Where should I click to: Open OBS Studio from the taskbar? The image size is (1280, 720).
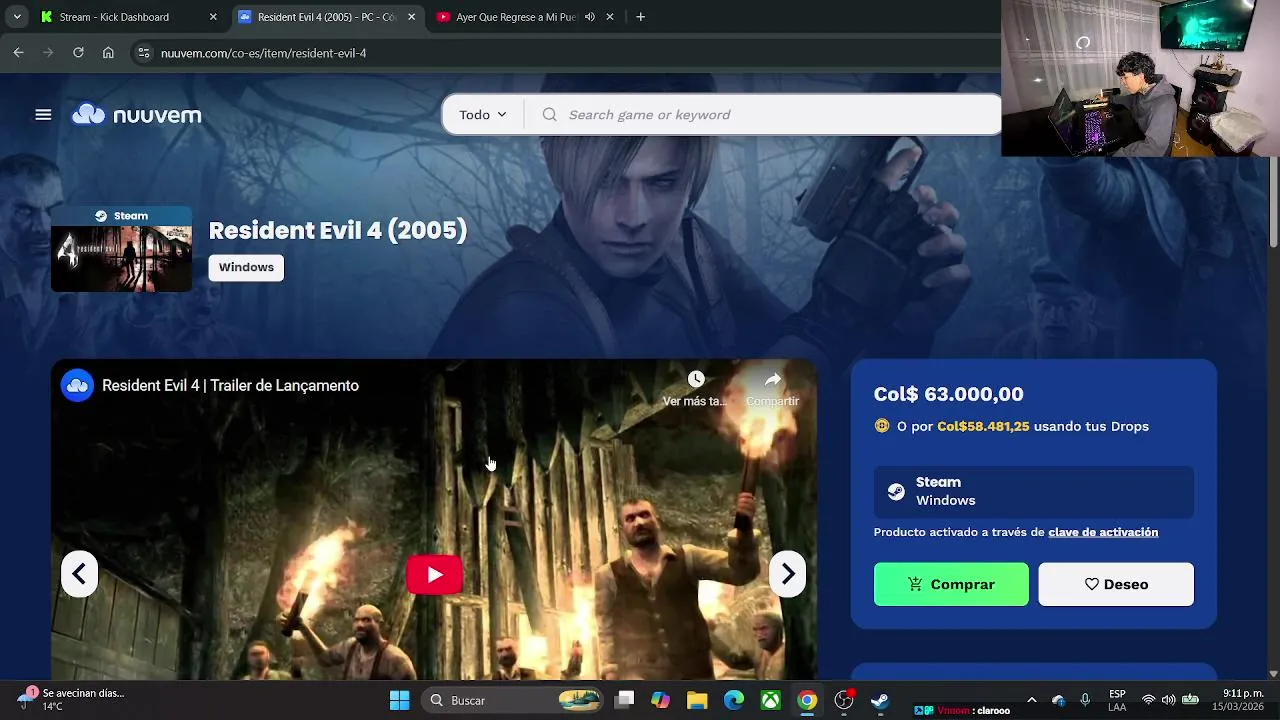tap(844, 700)
